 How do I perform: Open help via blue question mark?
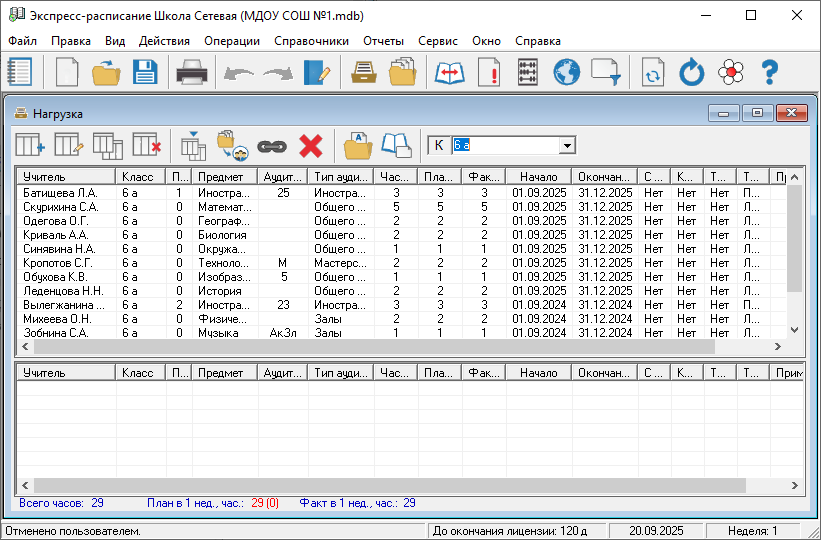click(x=770, y=72)
